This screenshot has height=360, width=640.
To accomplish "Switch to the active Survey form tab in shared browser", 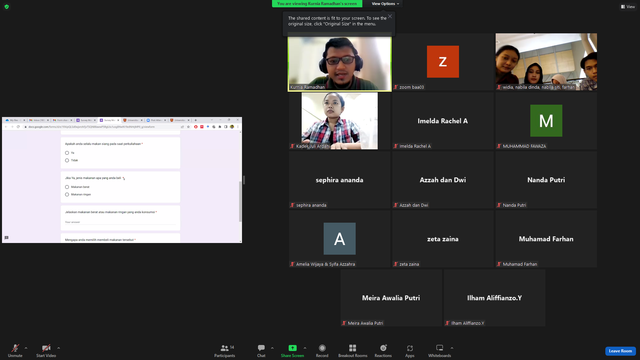I will 109,120.
